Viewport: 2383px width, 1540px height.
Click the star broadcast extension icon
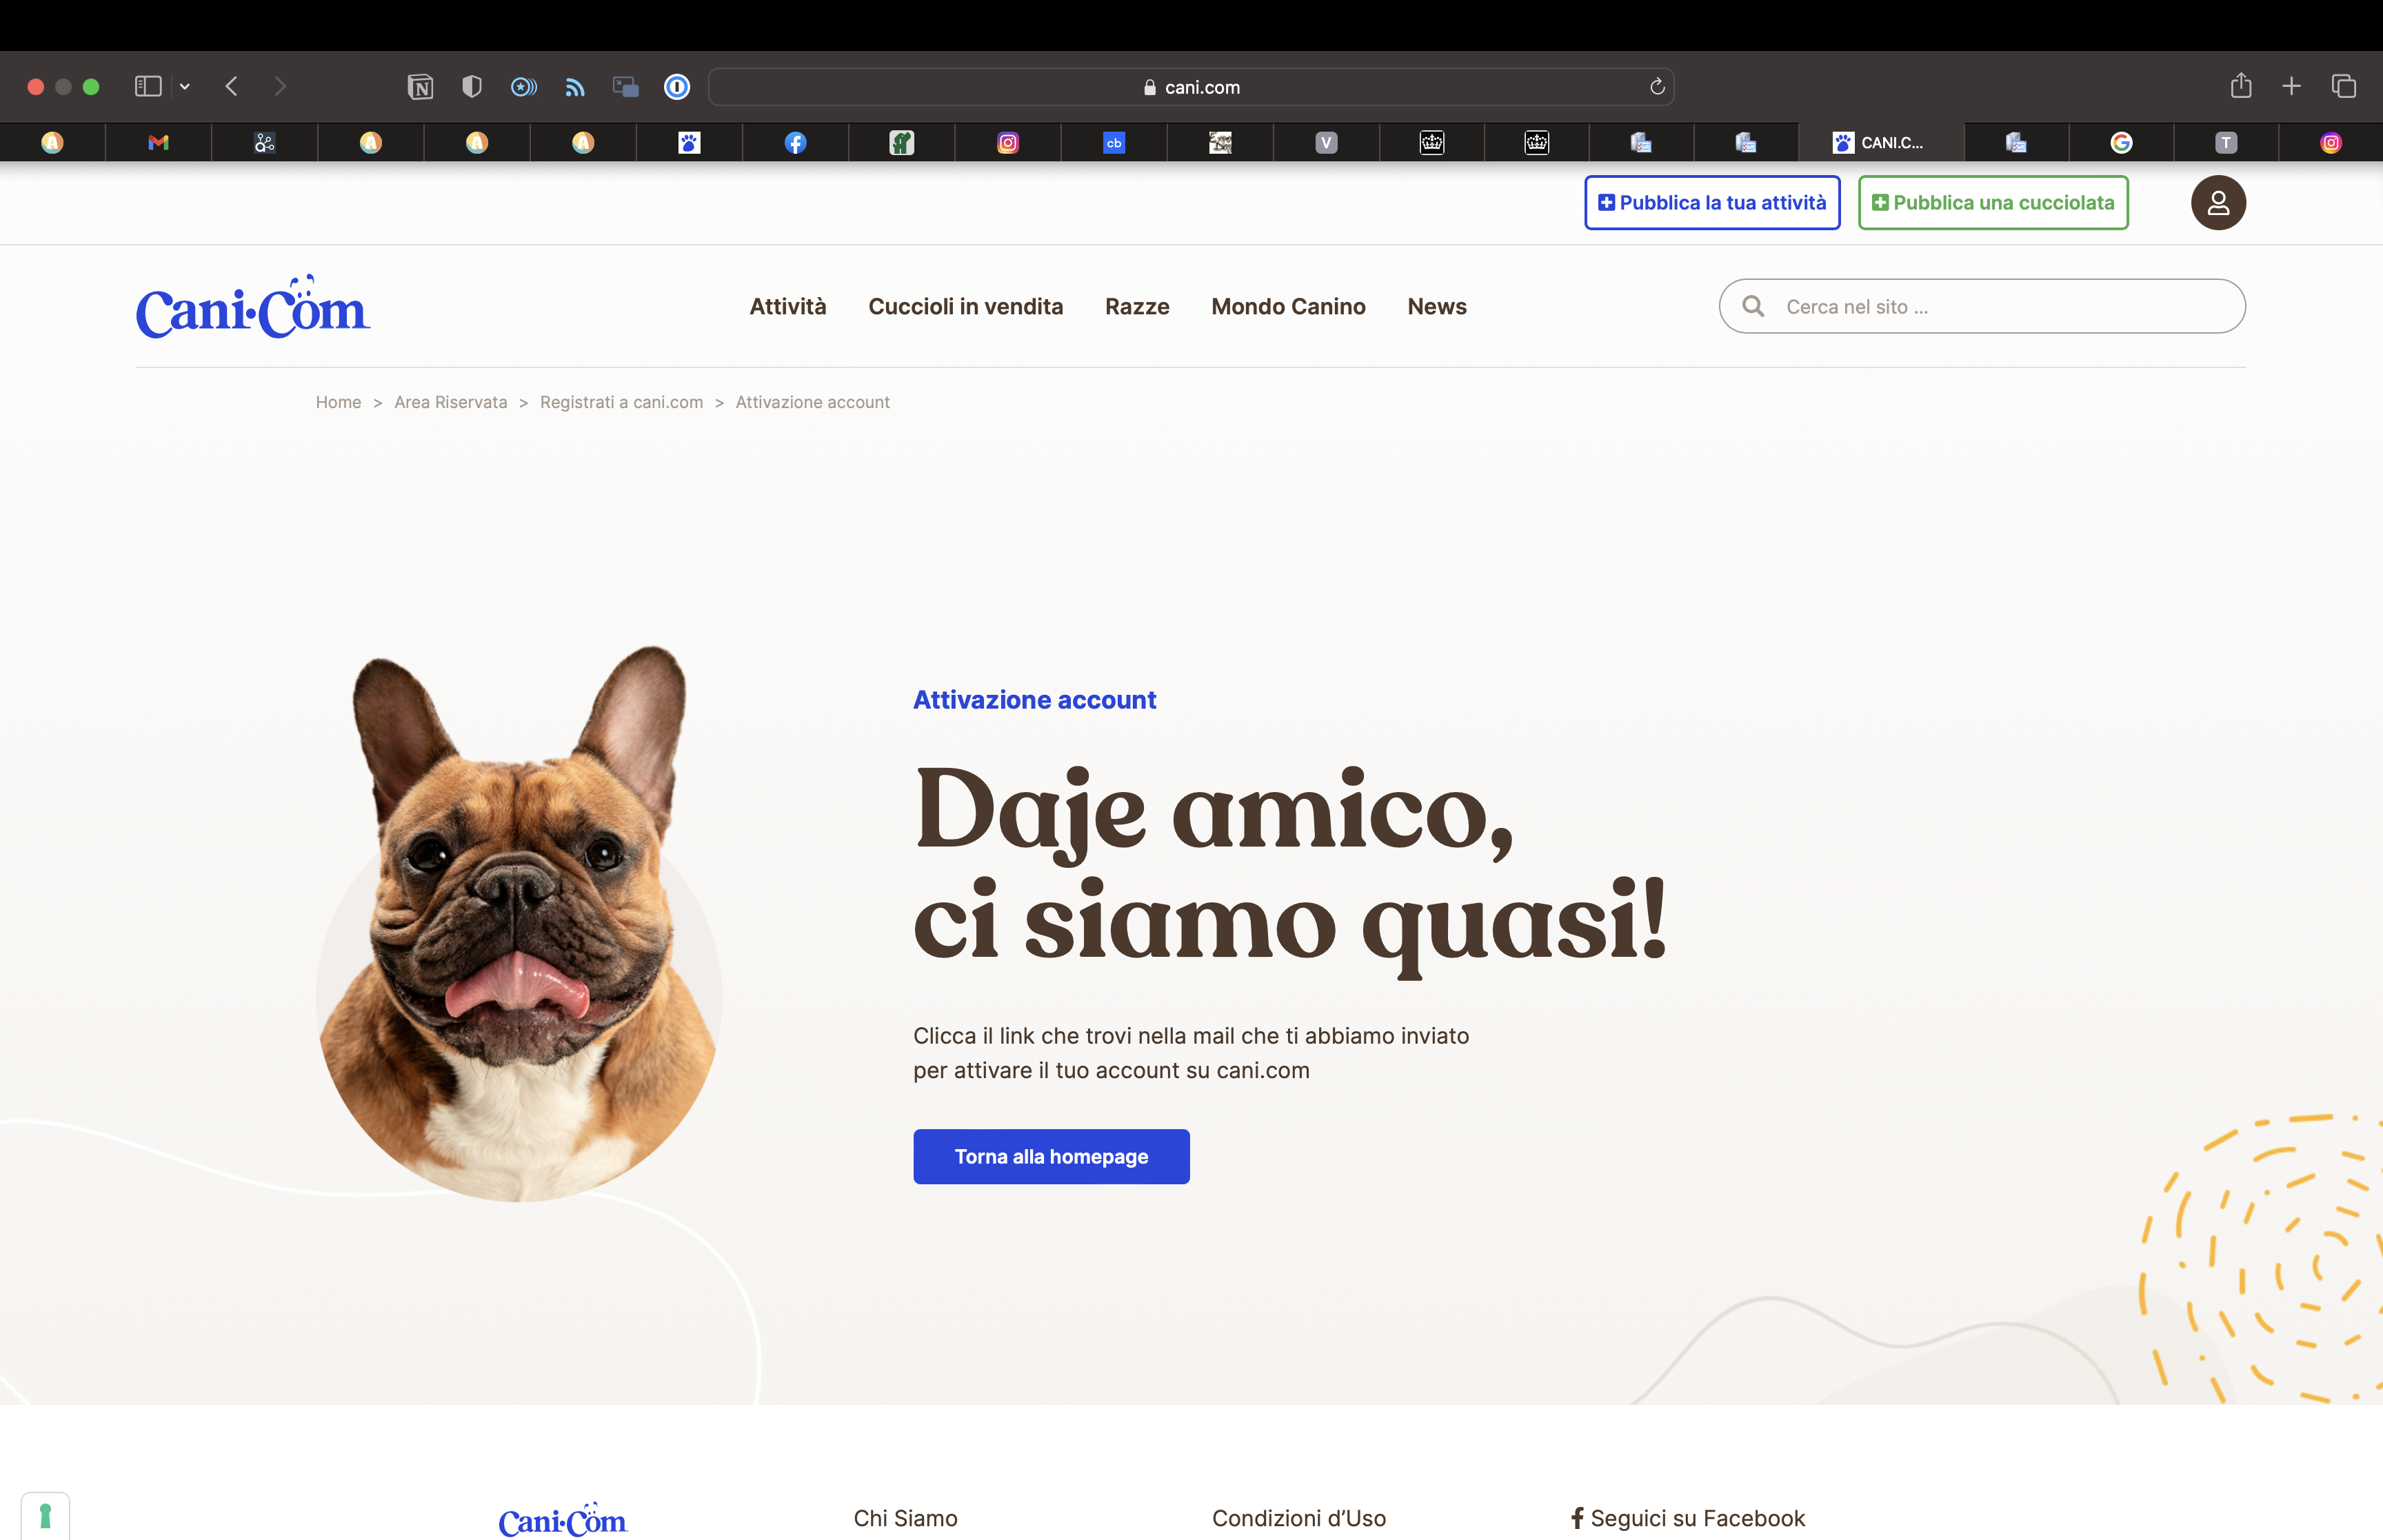tap(523, 87)
